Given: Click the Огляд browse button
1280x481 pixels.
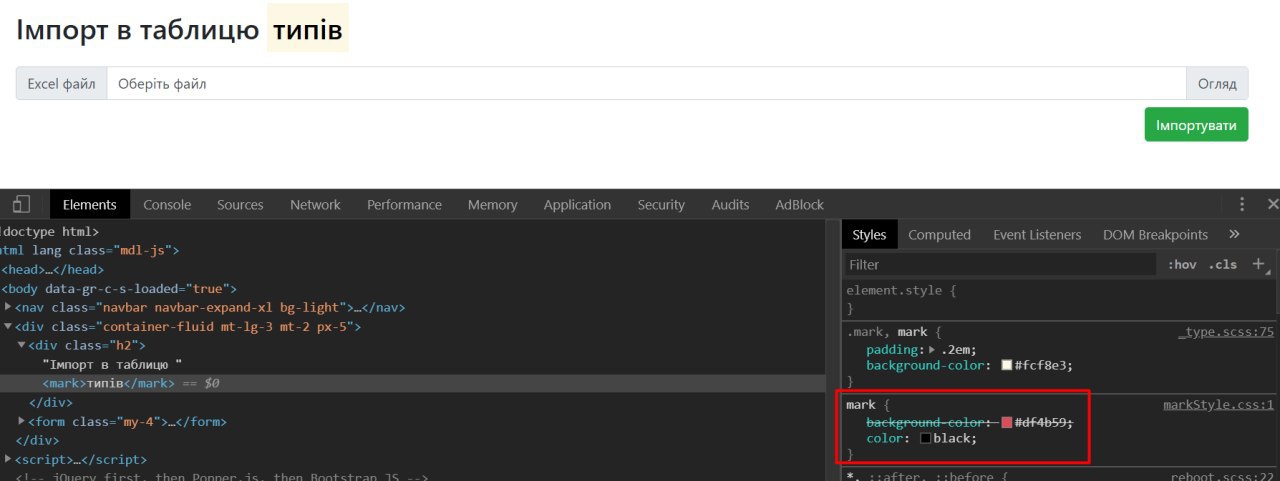Looking at the screenshot, I should pos(1217,84).
